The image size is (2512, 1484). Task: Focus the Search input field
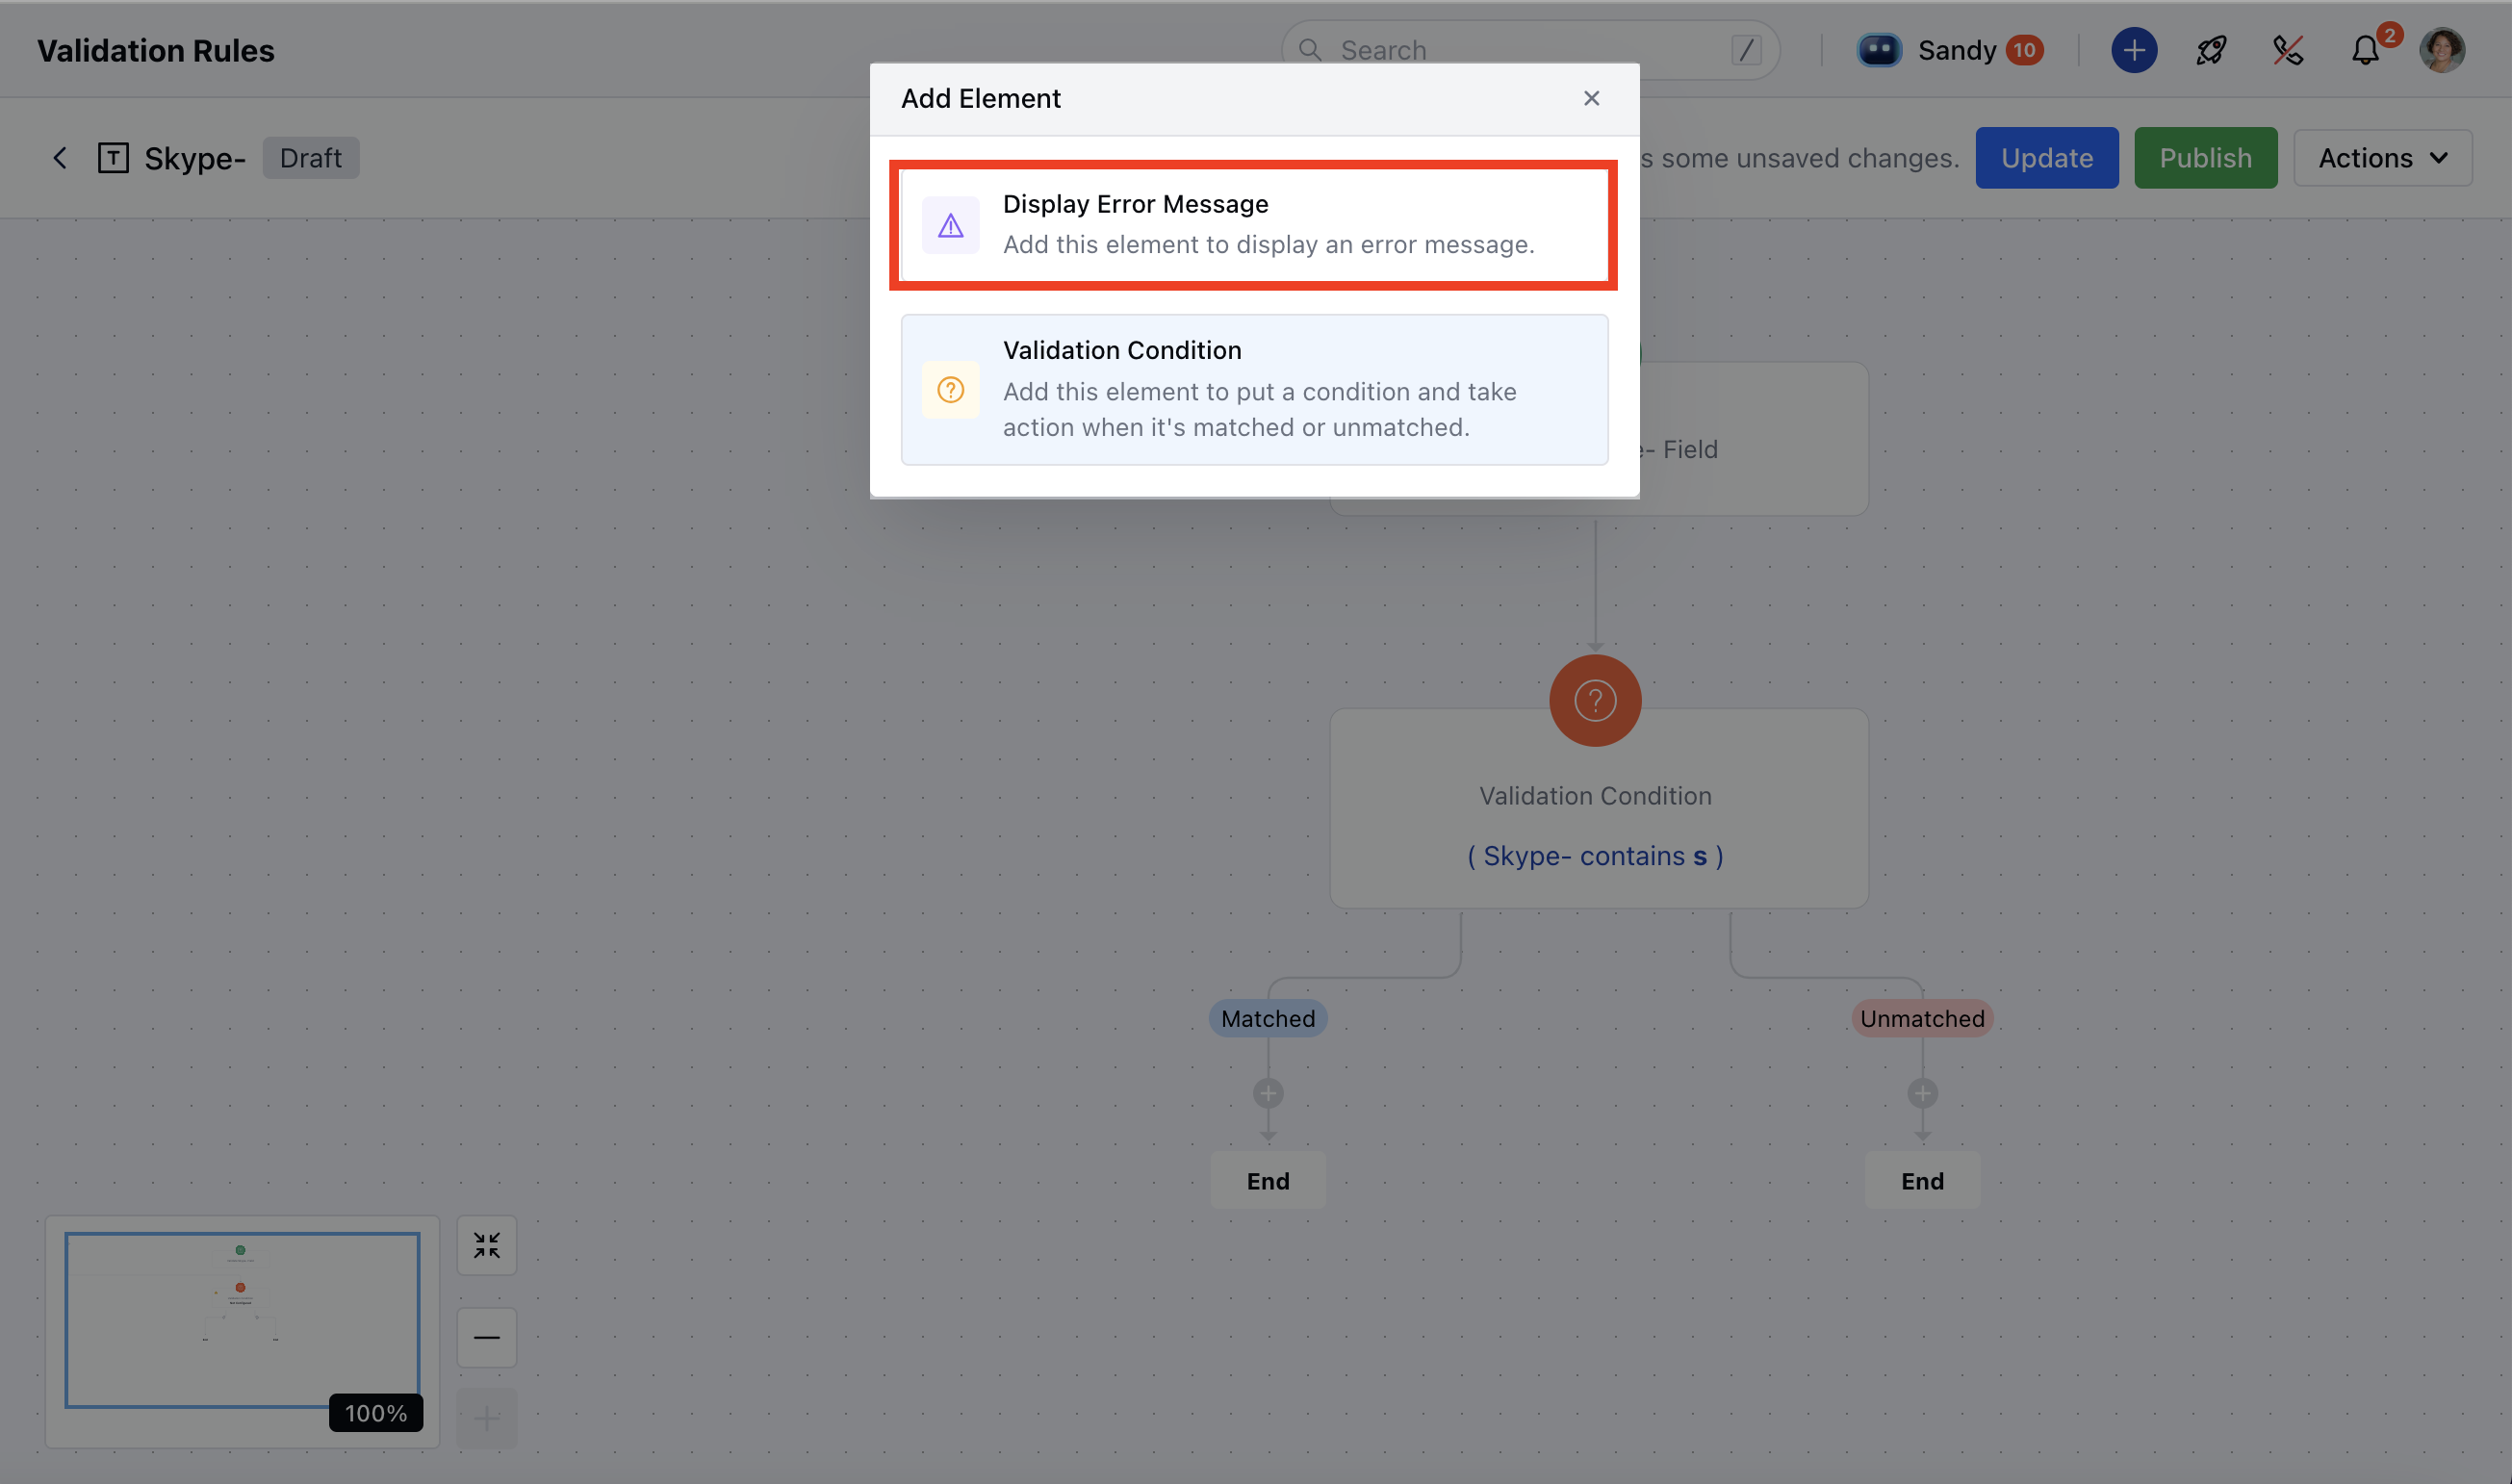[1530, 50]
